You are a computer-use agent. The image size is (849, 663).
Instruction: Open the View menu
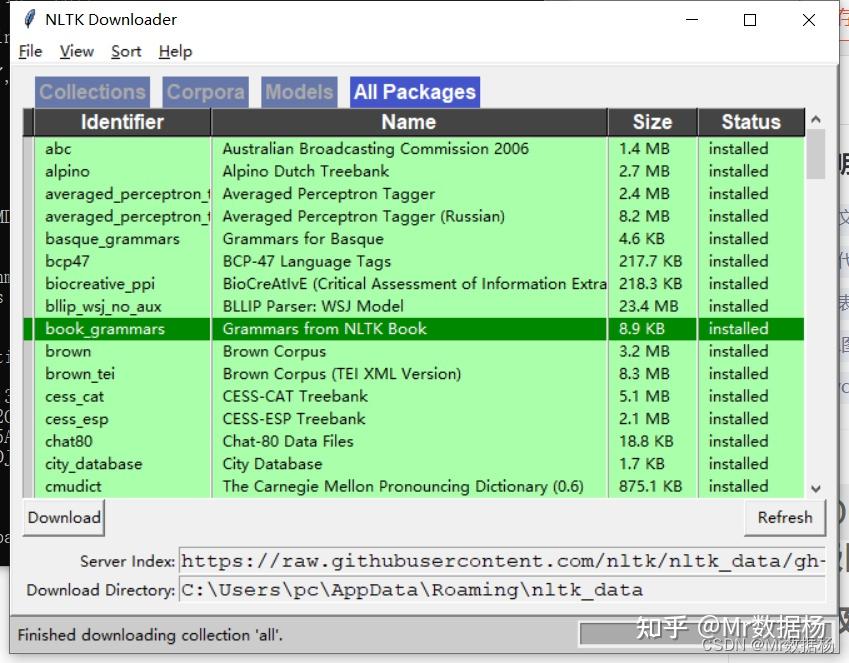tap(77, 51)
